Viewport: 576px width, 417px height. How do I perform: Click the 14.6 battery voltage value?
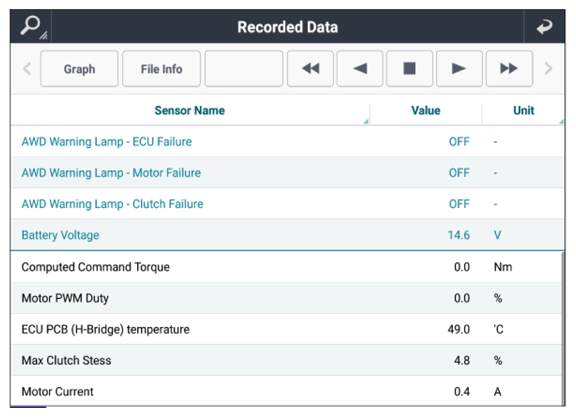pyautogui.click(x=458, y=235)
